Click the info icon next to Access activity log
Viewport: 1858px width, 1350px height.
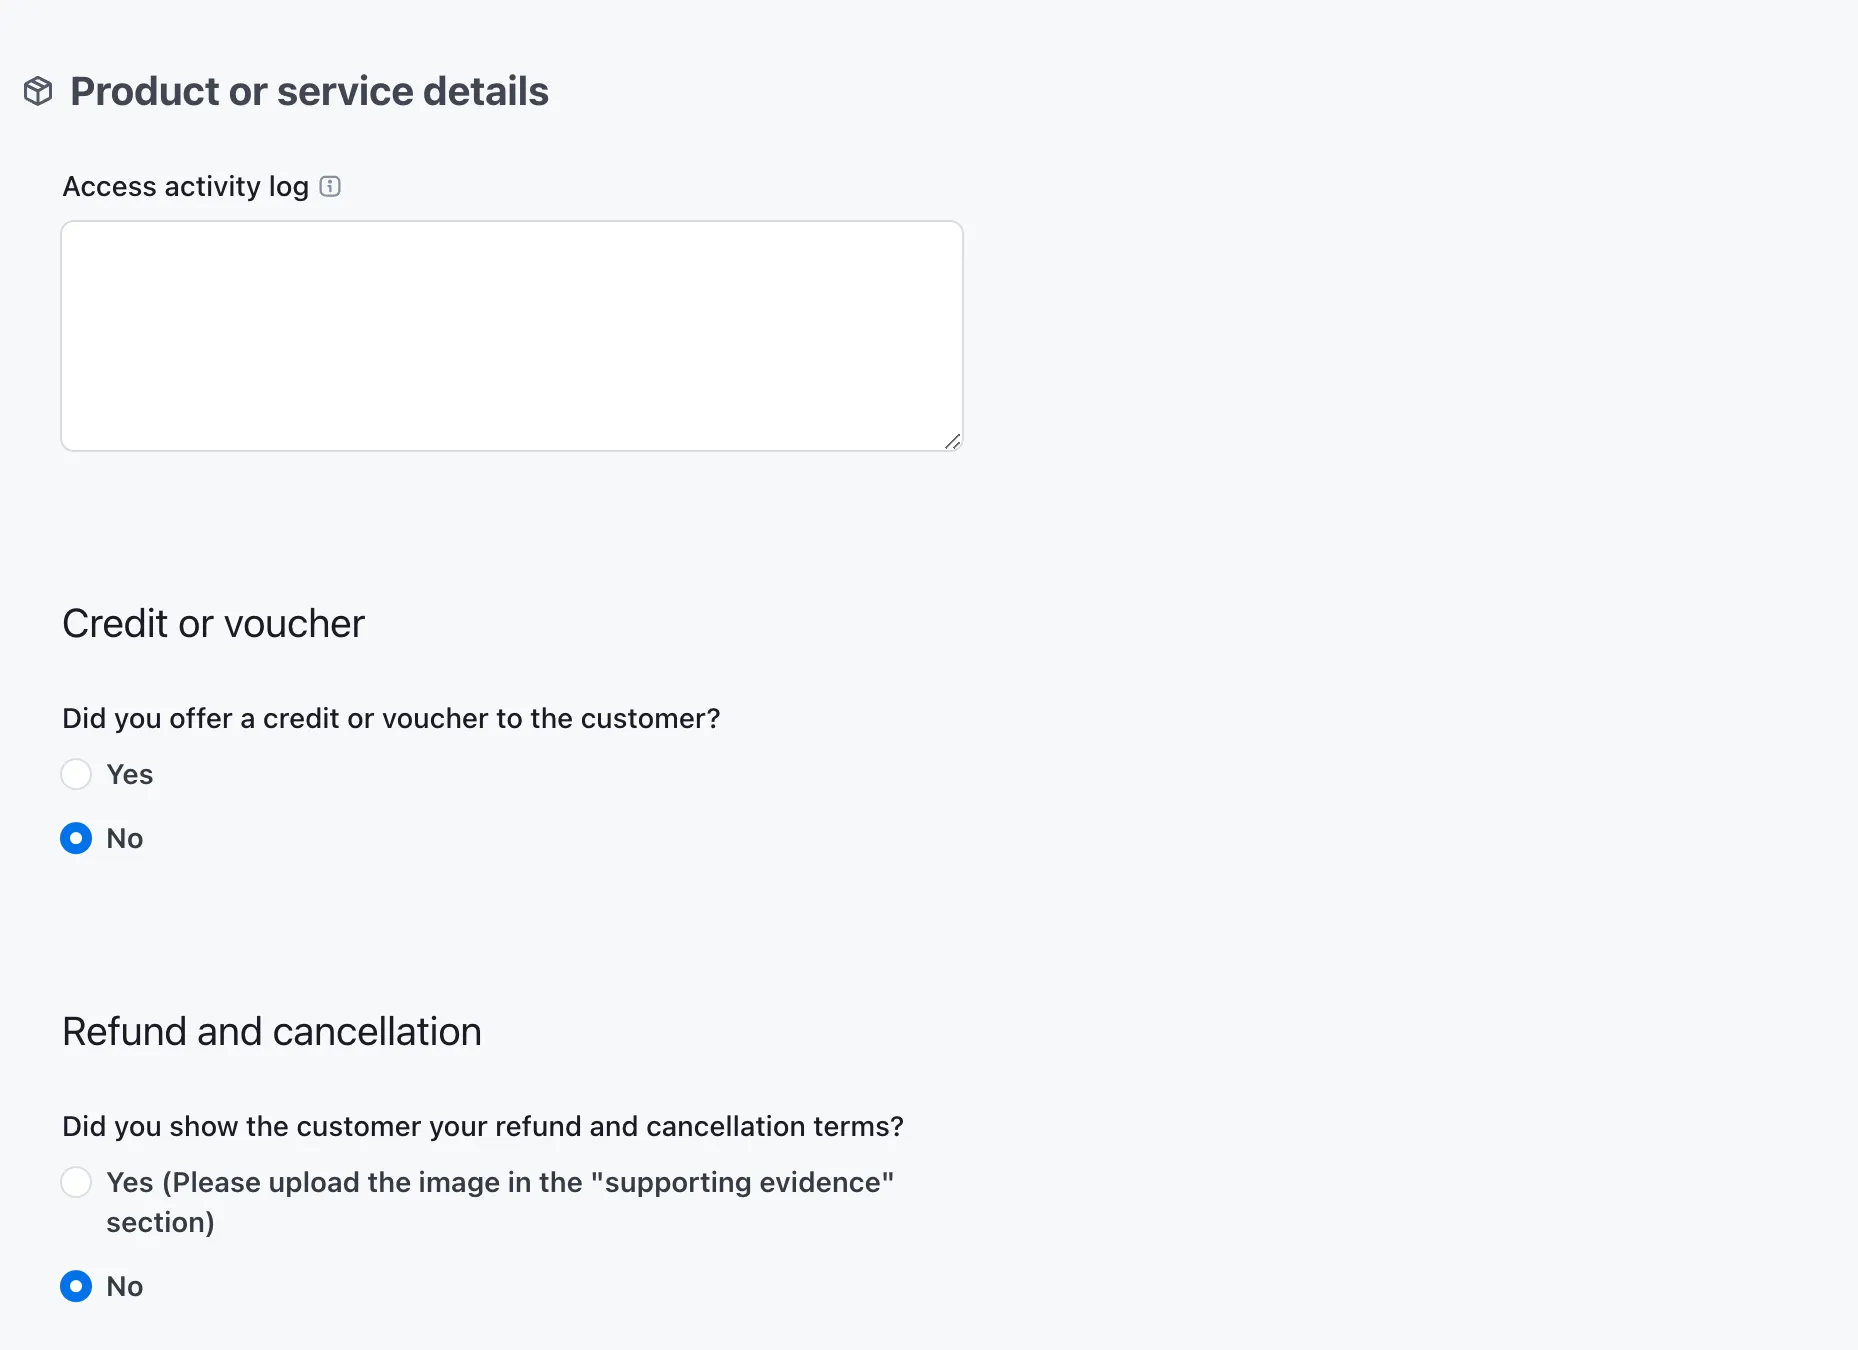click(330, 186)
